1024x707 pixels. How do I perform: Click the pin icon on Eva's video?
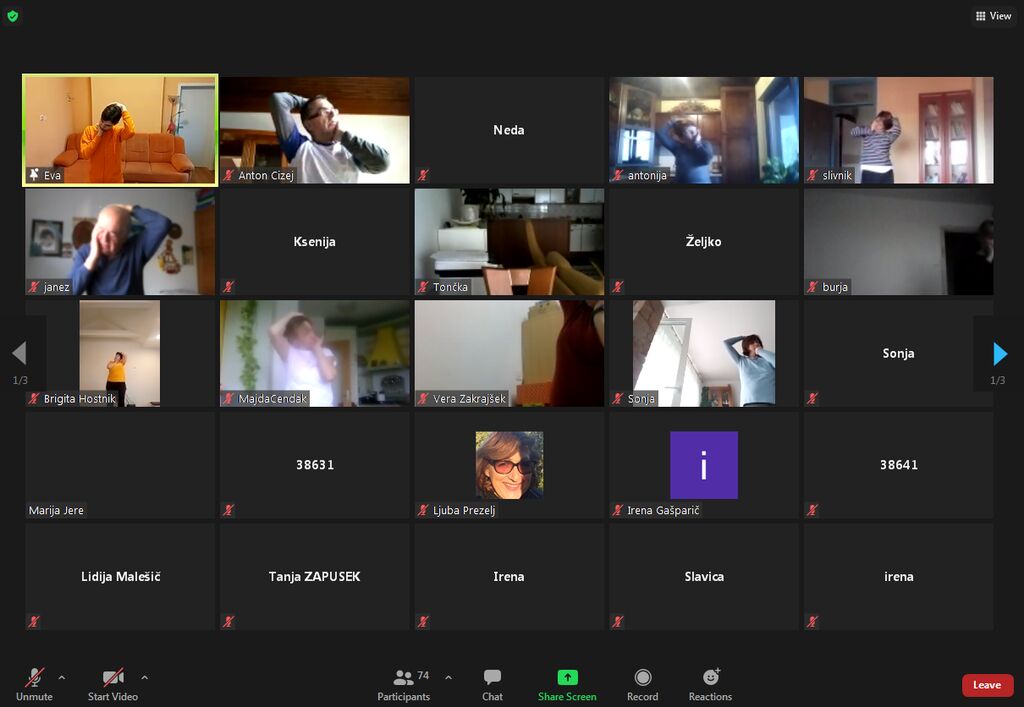tap(34, 175)
